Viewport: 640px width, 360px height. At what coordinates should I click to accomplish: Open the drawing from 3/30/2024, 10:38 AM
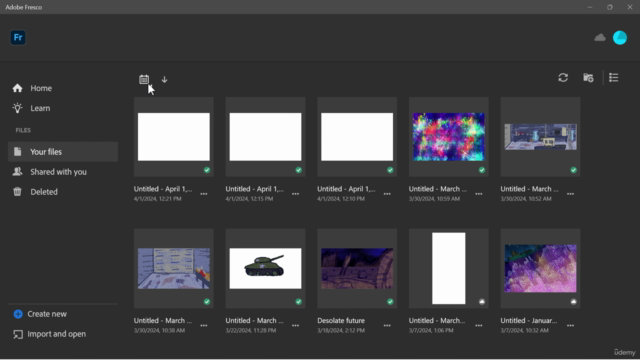174,268
